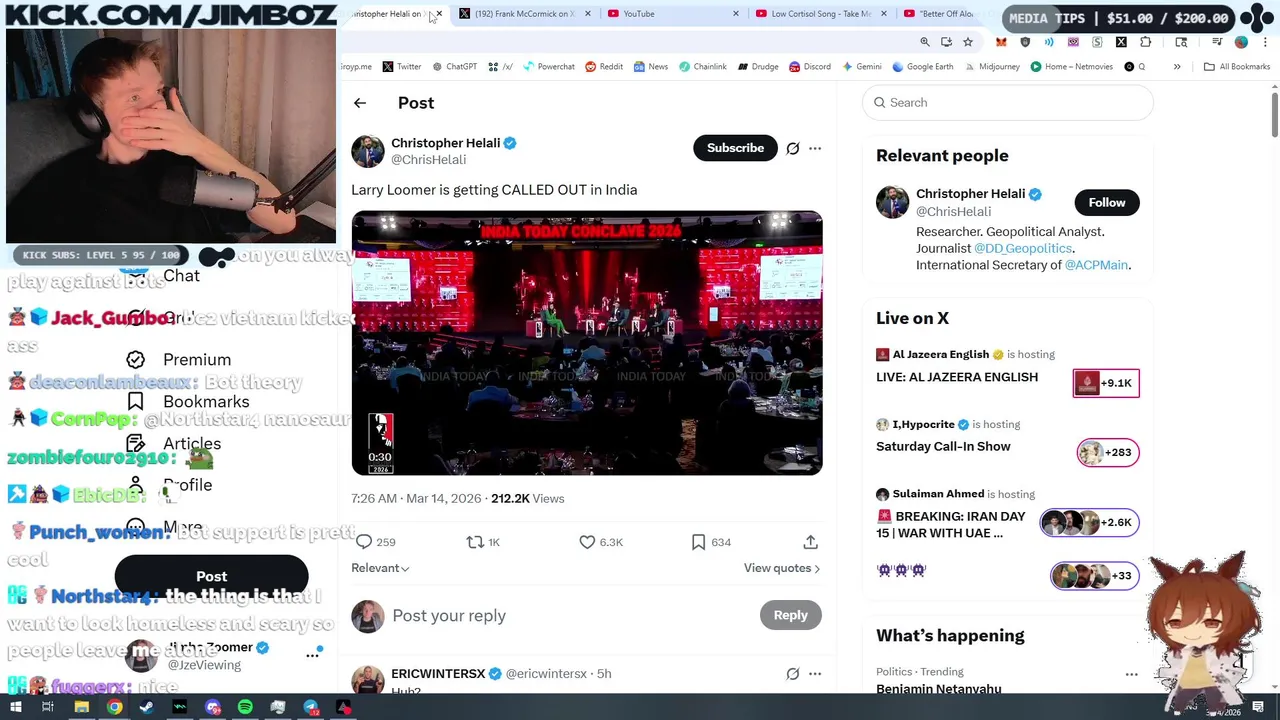This screenshot has height=720, width=1280.
Task: Open Spotify from the Windows taskbar
Action: pyautogui.click(x=245, y=707)
